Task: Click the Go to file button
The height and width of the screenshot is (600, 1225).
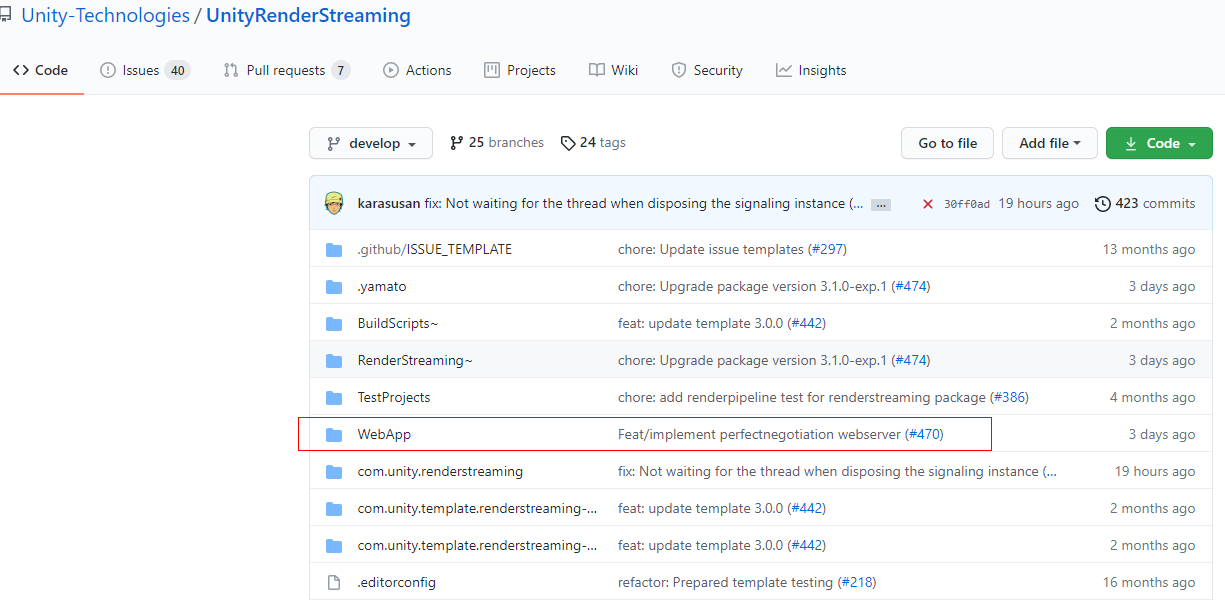Action: [x=947, y=143]
